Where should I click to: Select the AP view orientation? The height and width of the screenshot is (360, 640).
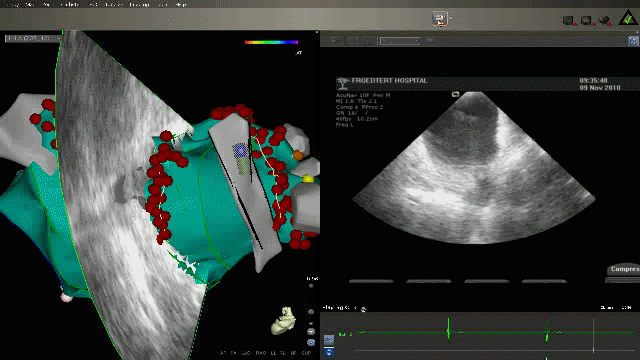(x=223, y=353)
